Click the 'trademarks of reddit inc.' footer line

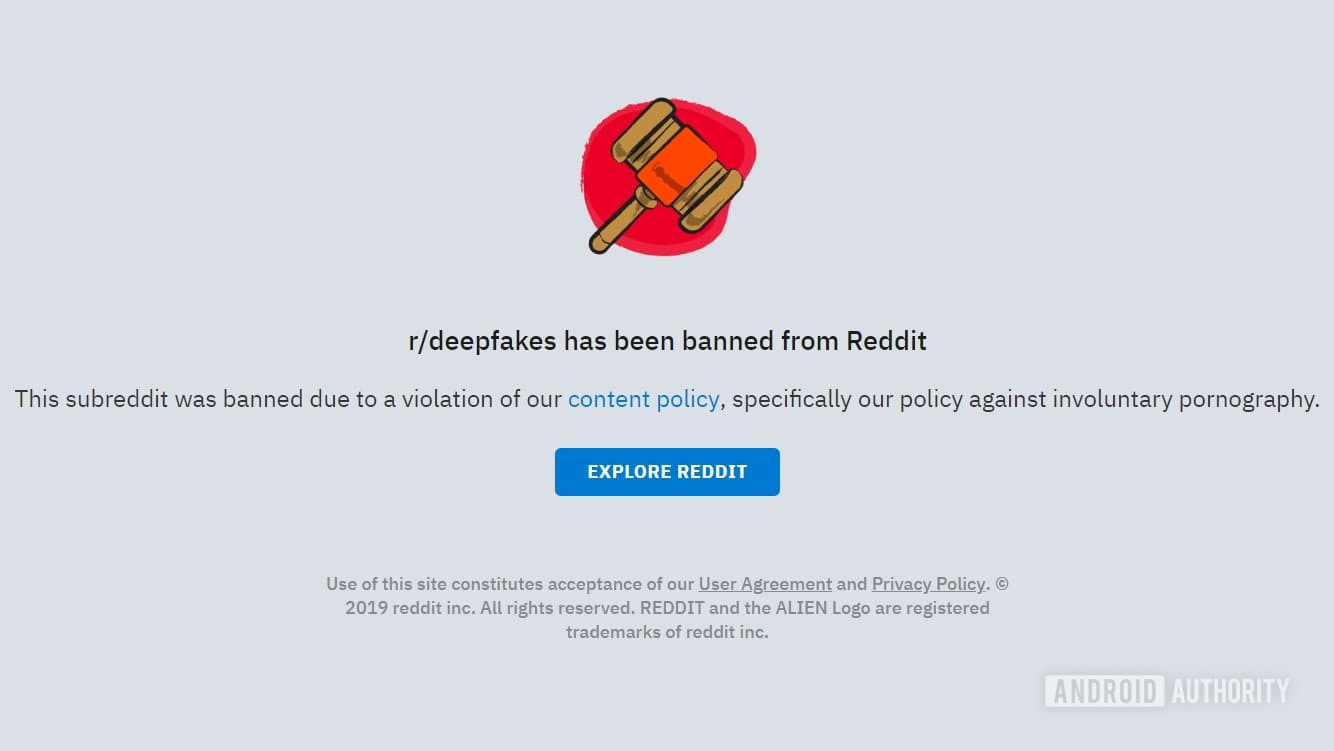tap(667, 632)
